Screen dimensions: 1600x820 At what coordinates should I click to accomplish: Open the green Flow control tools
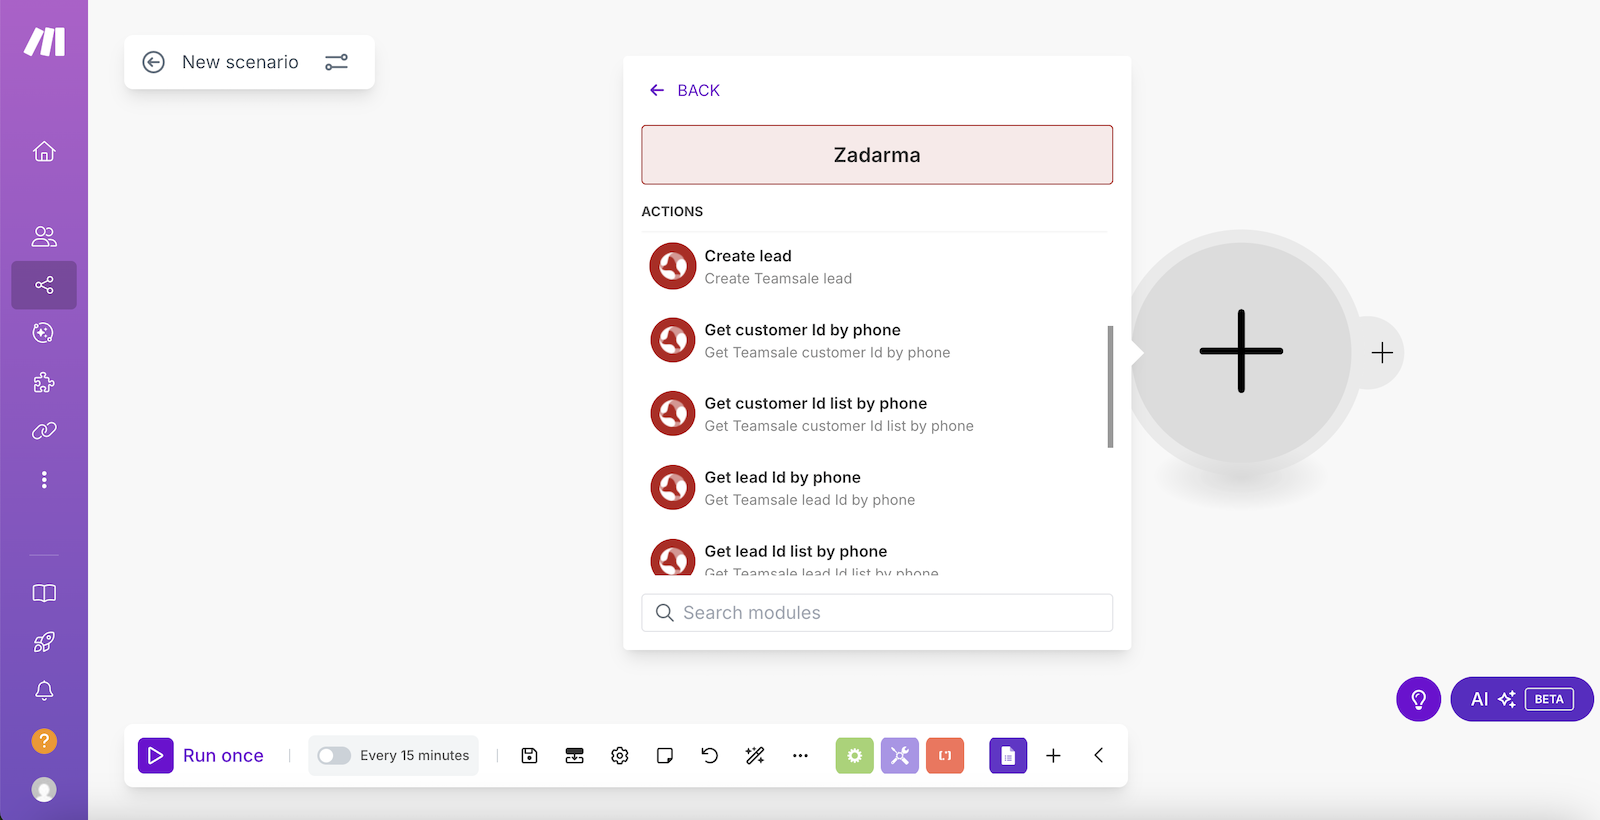tap(854, 756)
